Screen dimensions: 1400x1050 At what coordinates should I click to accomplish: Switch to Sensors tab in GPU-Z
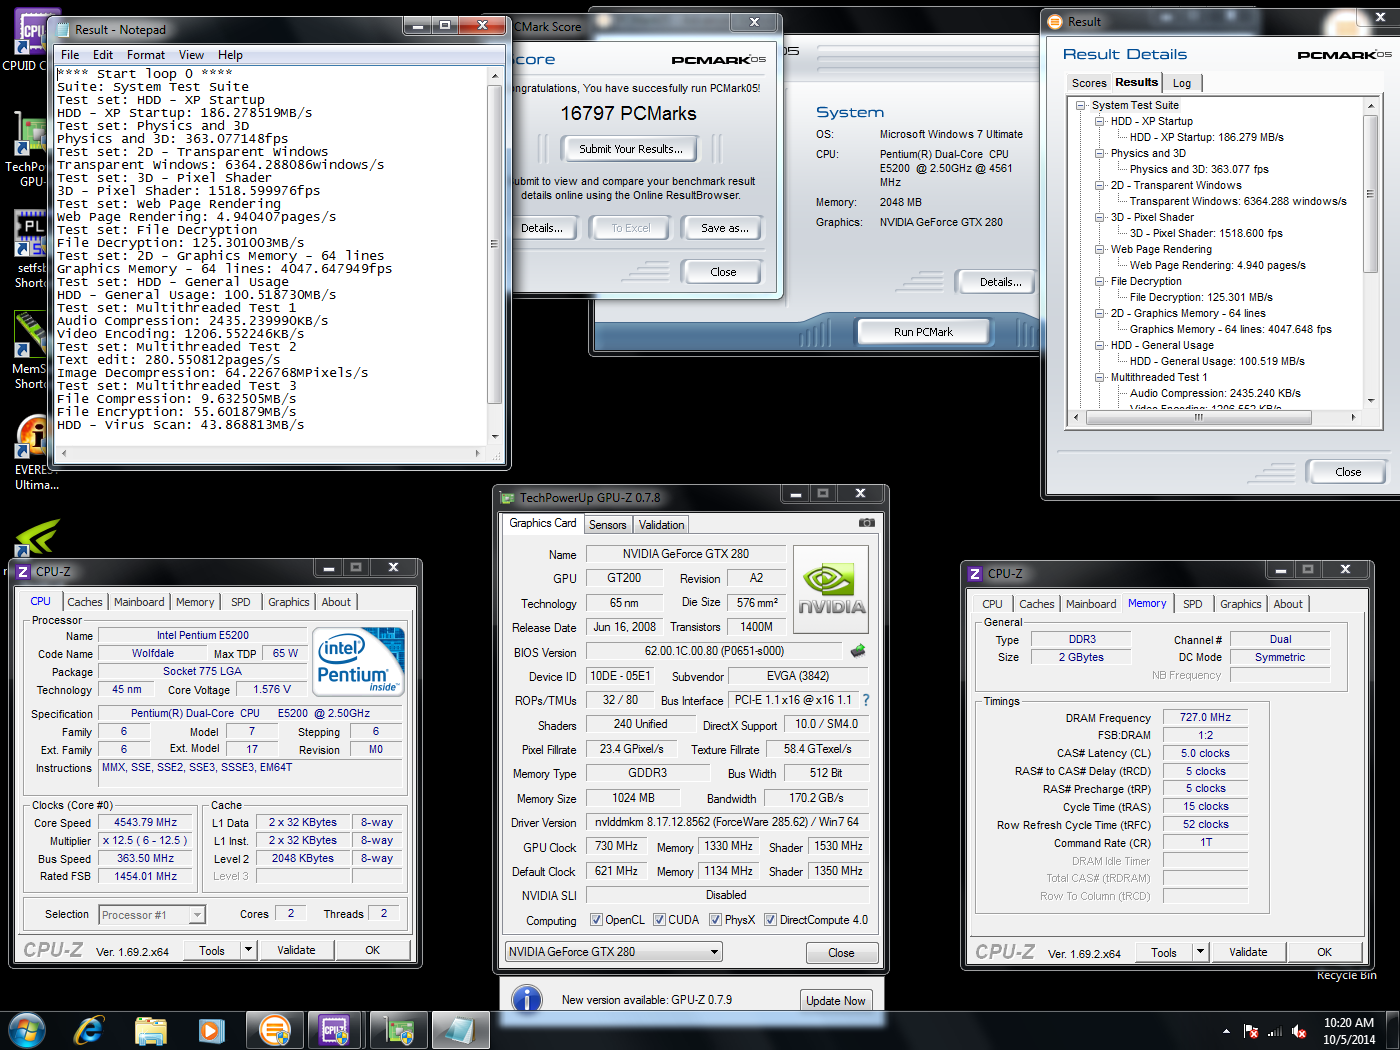607,525
